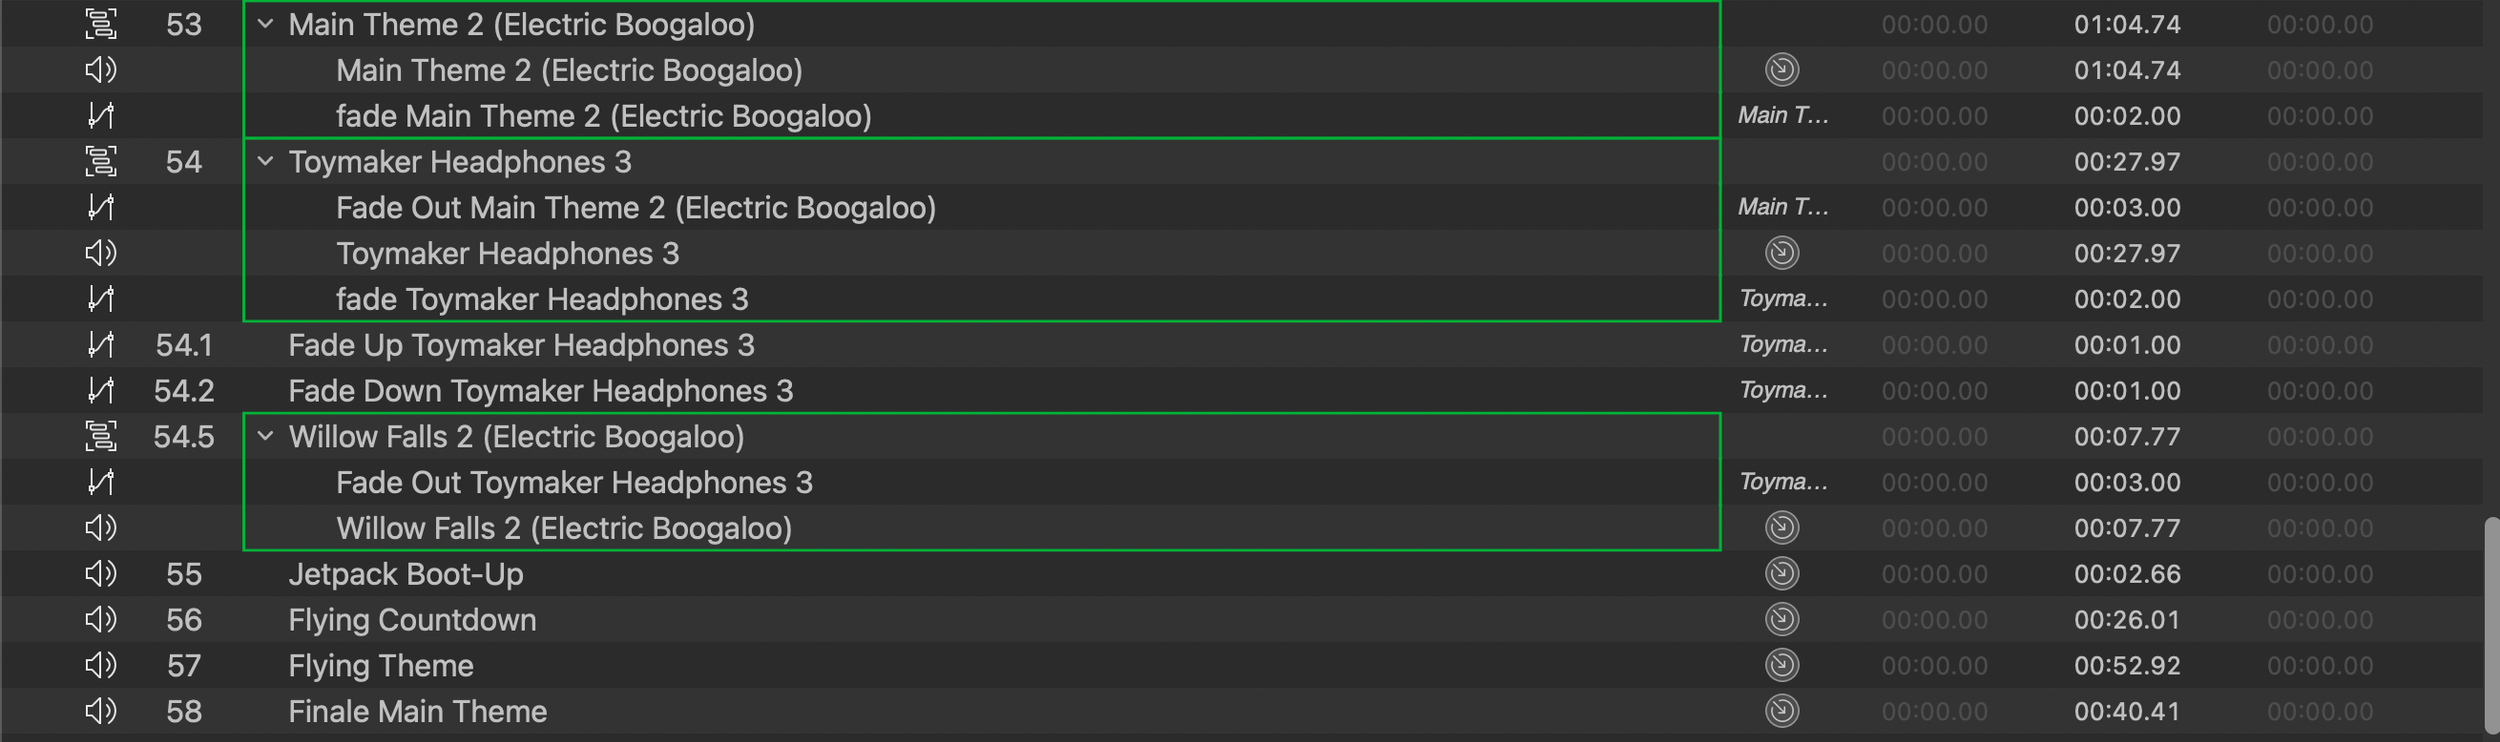
Task: Collapse Toymaker Headphones 3 group chevron
Action: pos(265,161)
